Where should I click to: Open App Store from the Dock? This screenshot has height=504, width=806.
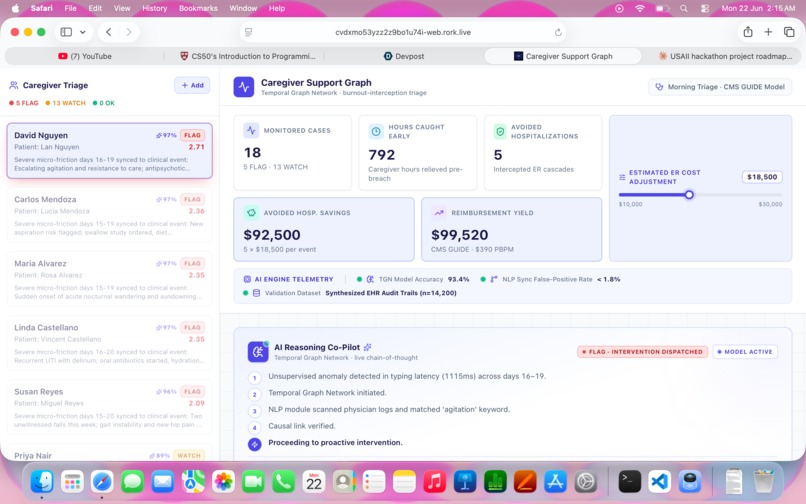click(556, 482)
